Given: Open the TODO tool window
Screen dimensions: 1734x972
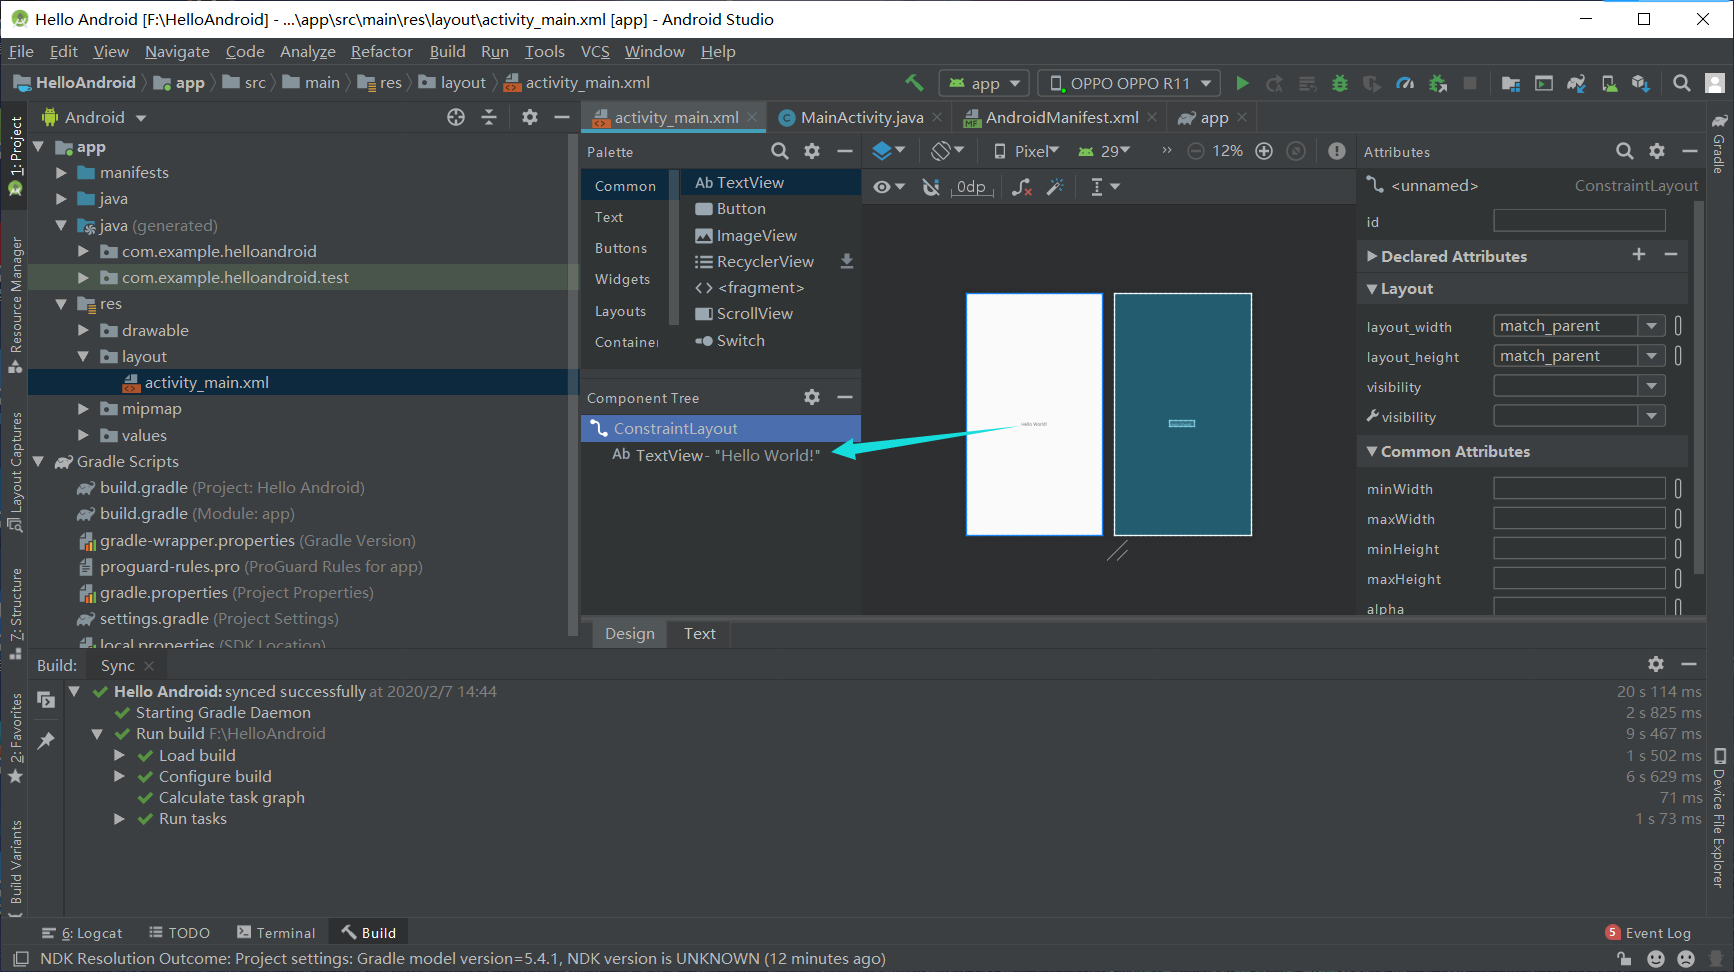Looking at the screenshot, I should click(x=180, y=933).
